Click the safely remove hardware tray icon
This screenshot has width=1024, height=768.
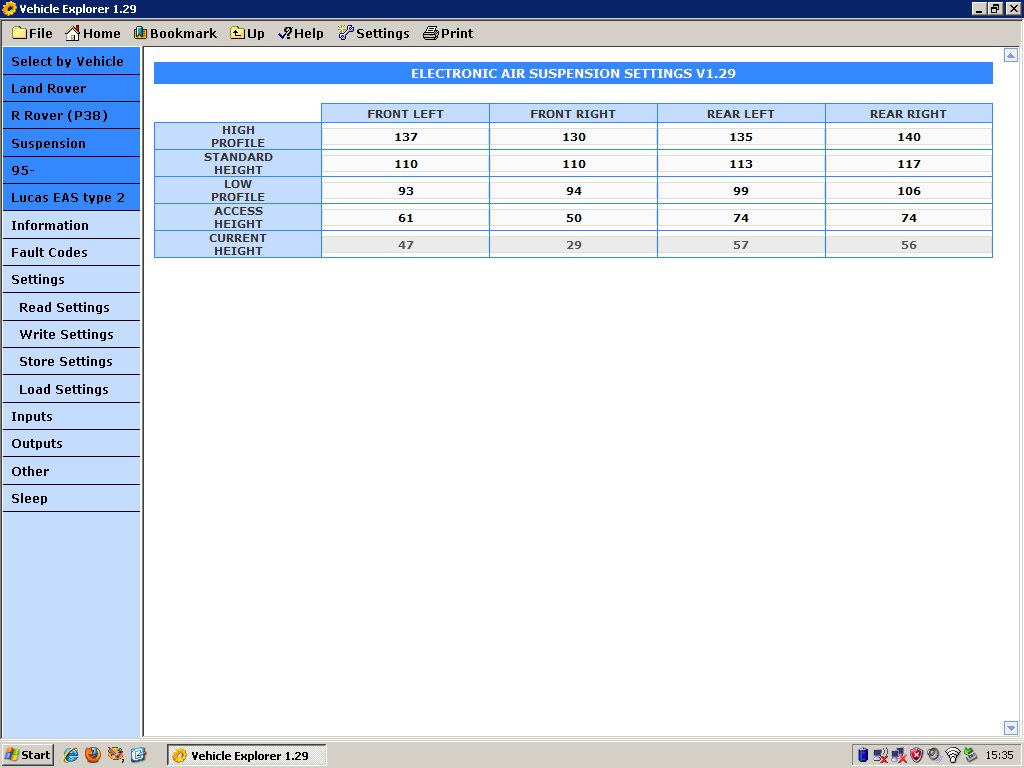(970, 755)
